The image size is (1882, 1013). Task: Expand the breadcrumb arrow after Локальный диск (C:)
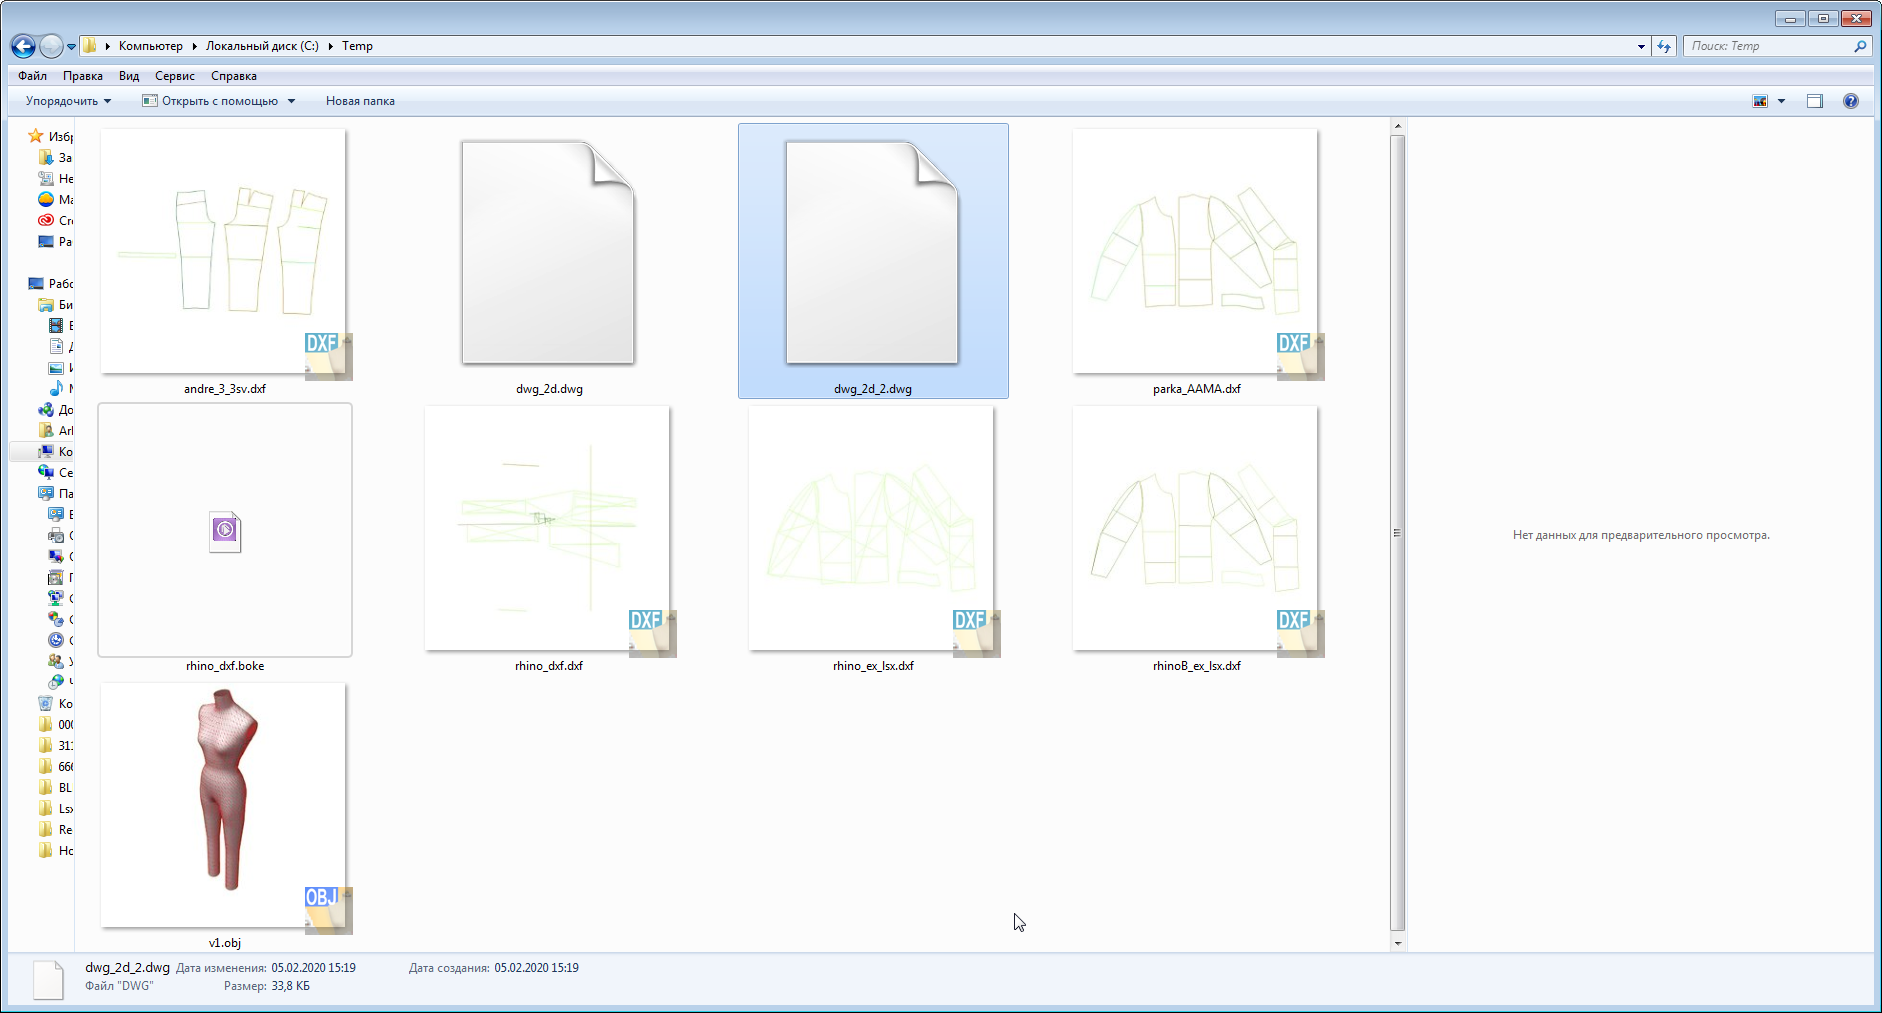[330, 46]
